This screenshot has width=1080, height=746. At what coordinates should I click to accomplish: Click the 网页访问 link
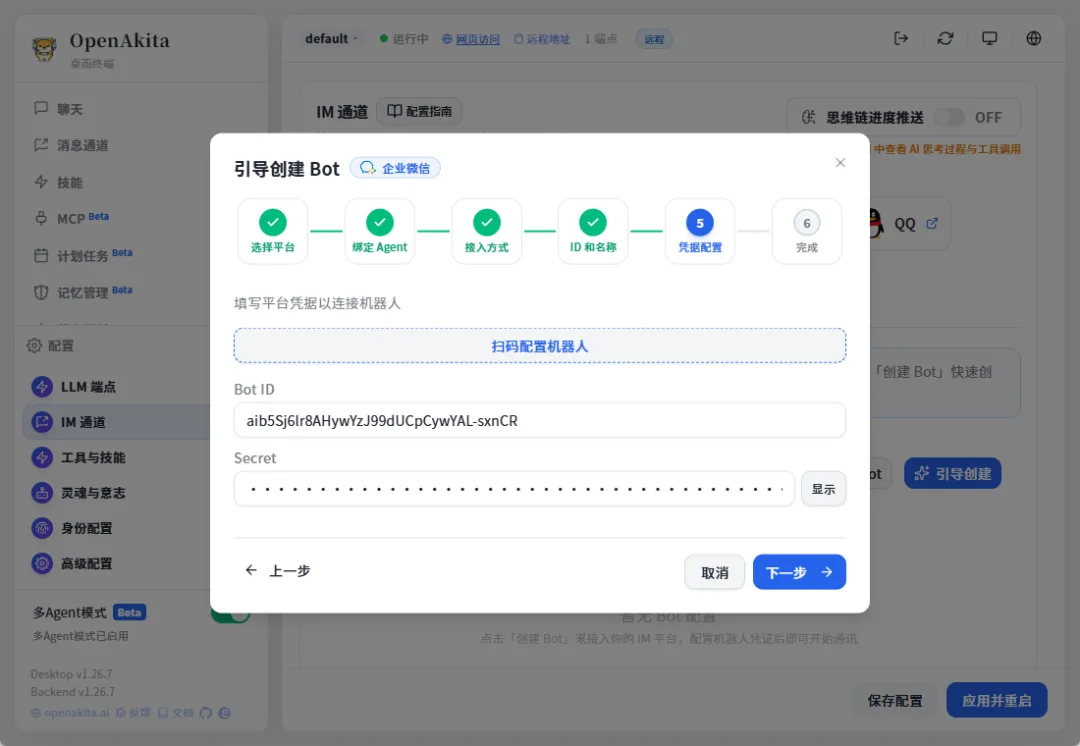pos(471,39)
